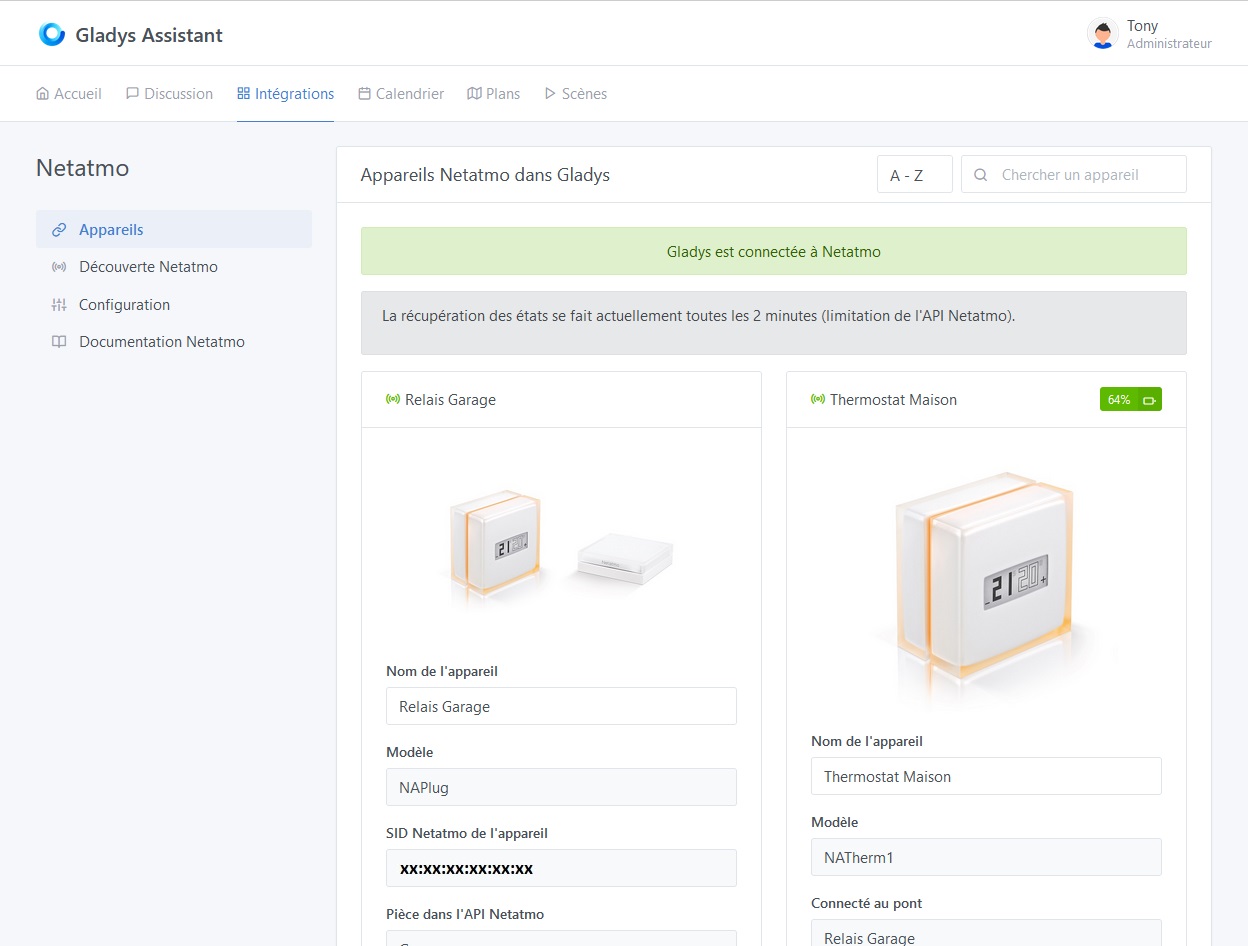Click the antenna icon for Découverte Netatmo

pos(58,267)
